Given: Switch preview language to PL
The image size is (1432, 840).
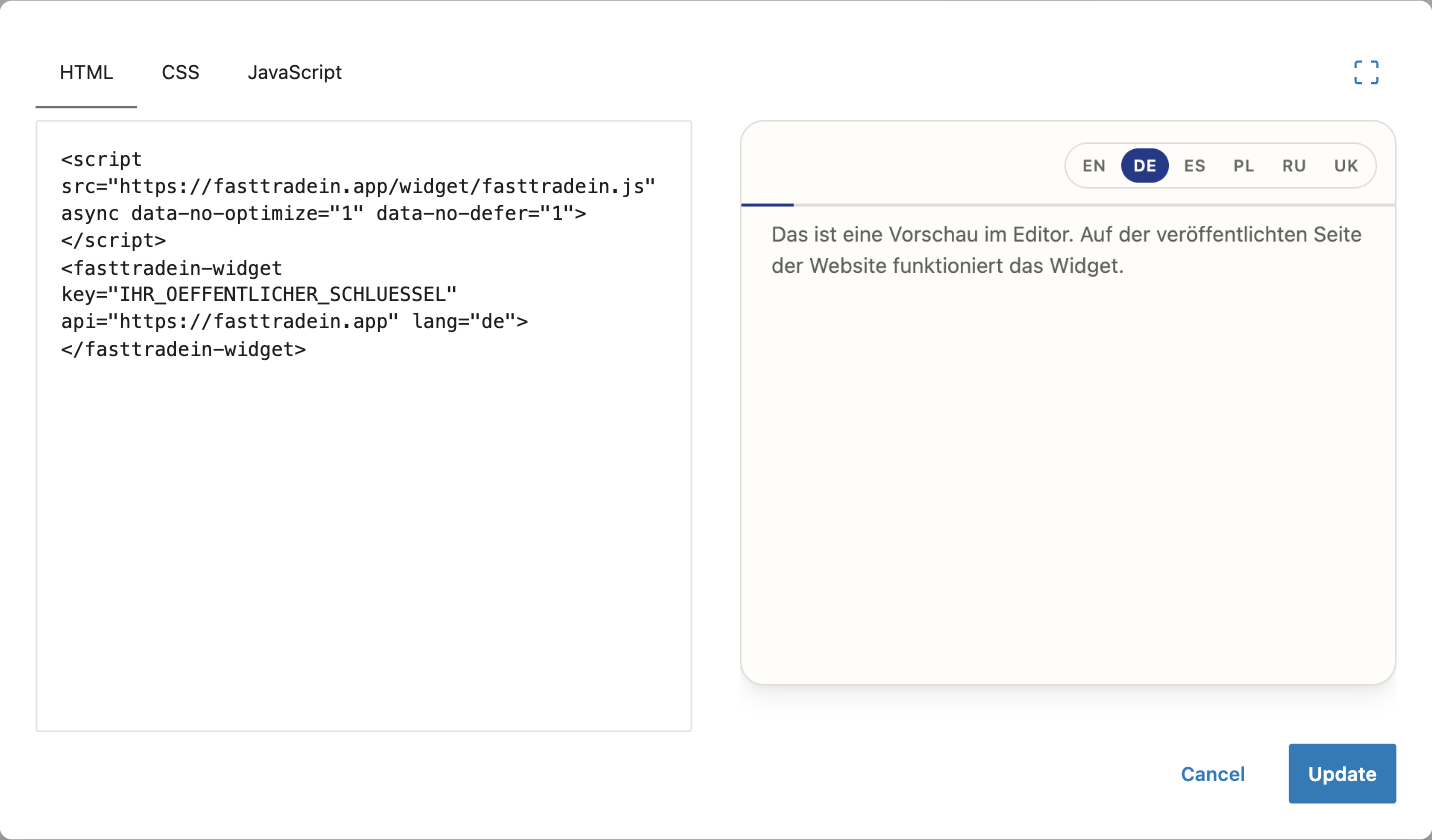Looking at the screenshot, I should point(1244,166).
